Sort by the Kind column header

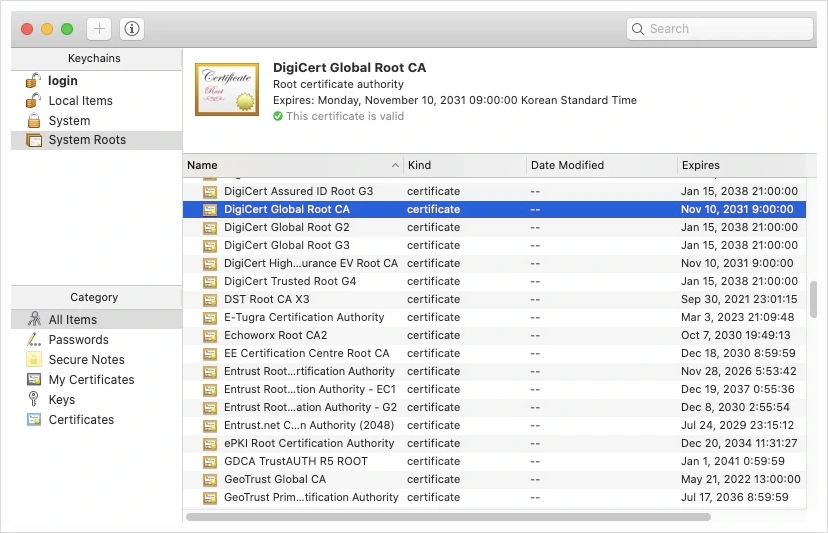(x=465, y=165)
